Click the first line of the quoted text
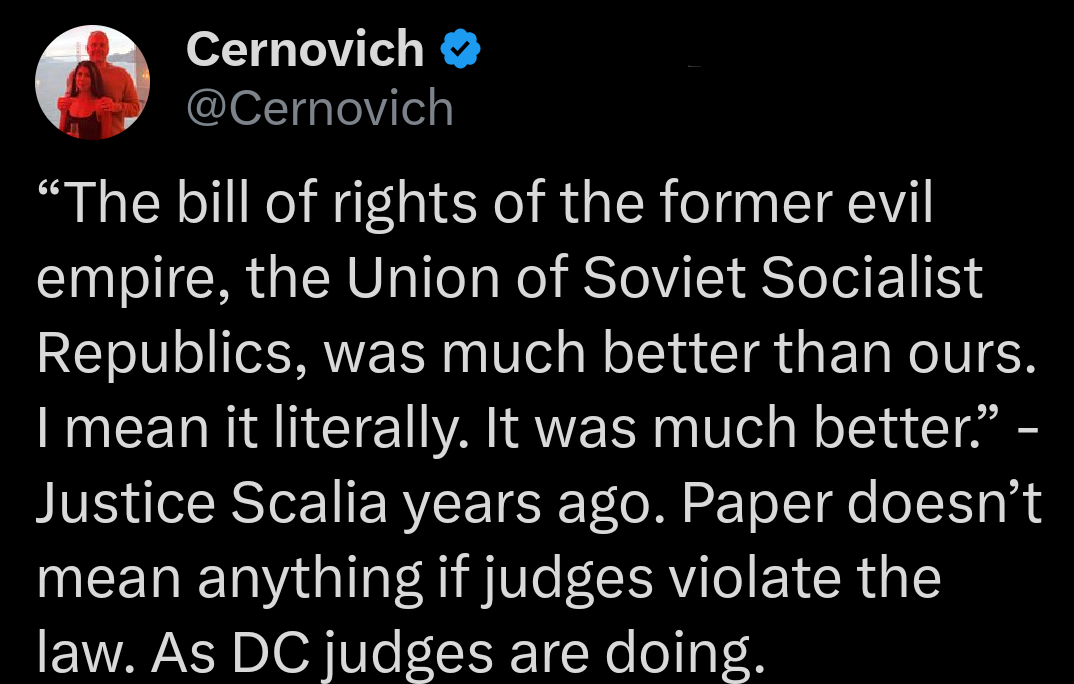 485,200
